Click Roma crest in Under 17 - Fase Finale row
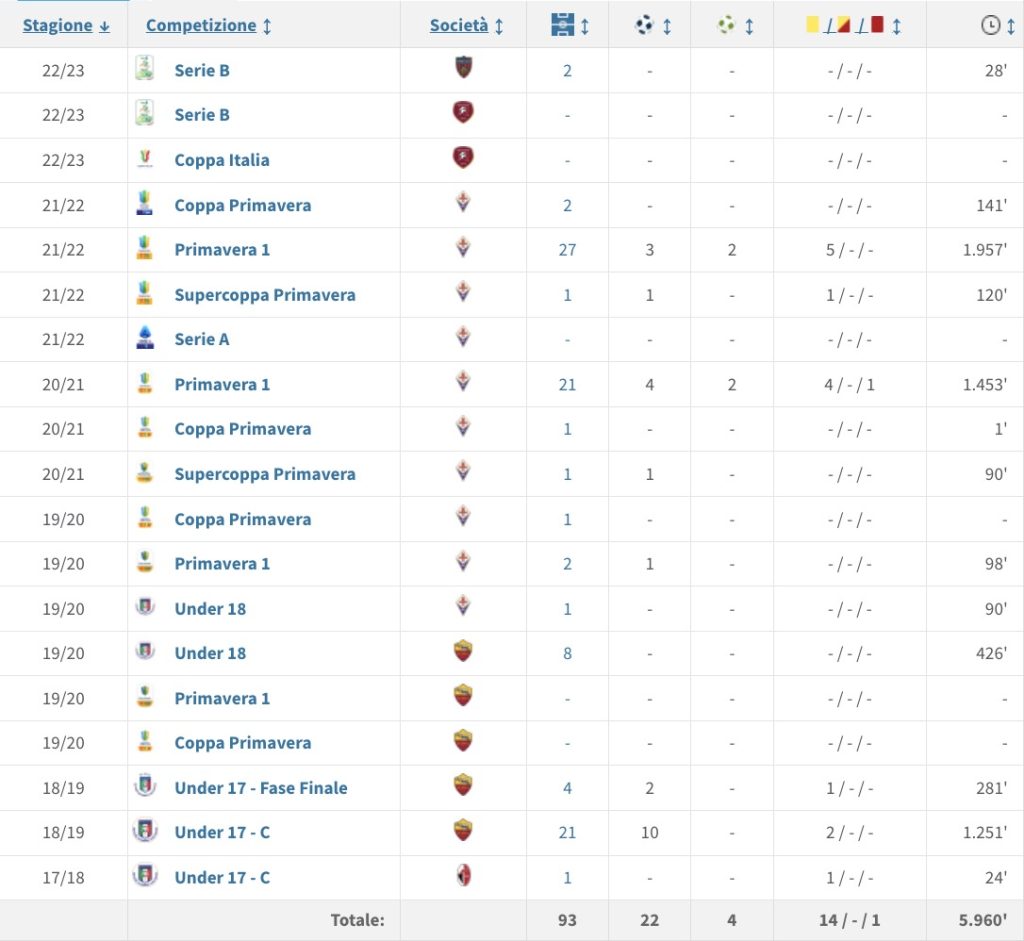The width and height of the screenshot is (1024, 941). [462, 787]
